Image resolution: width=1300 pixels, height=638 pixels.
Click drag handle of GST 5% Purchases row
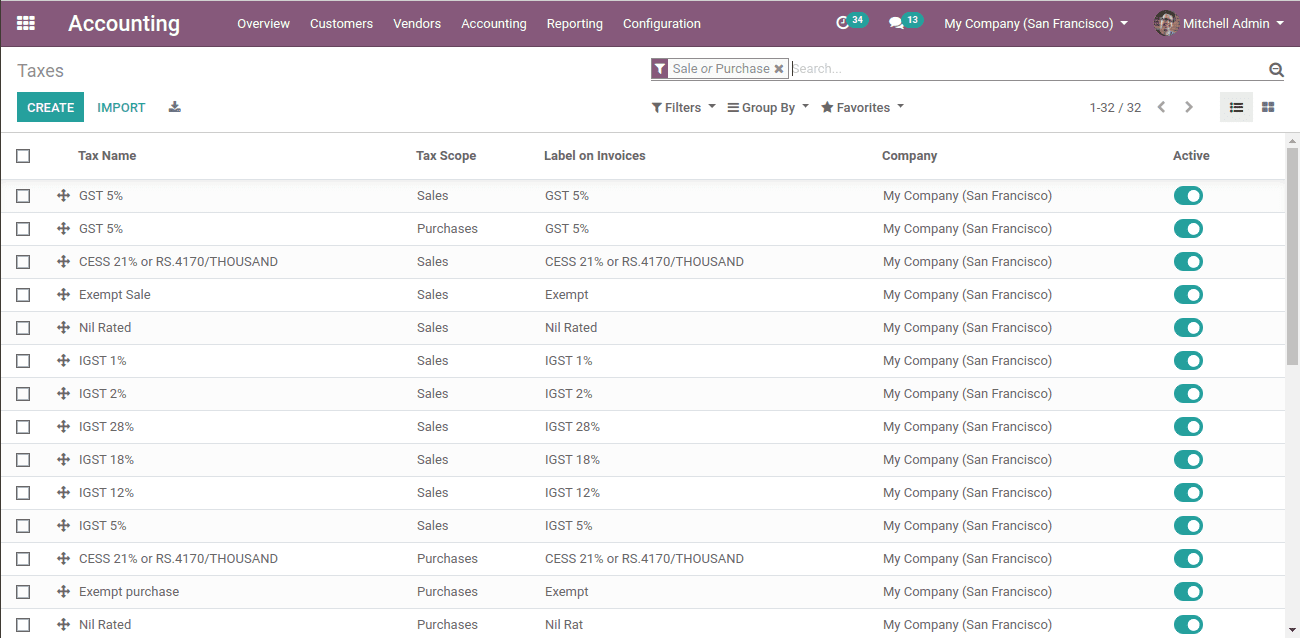coord(64,229)
